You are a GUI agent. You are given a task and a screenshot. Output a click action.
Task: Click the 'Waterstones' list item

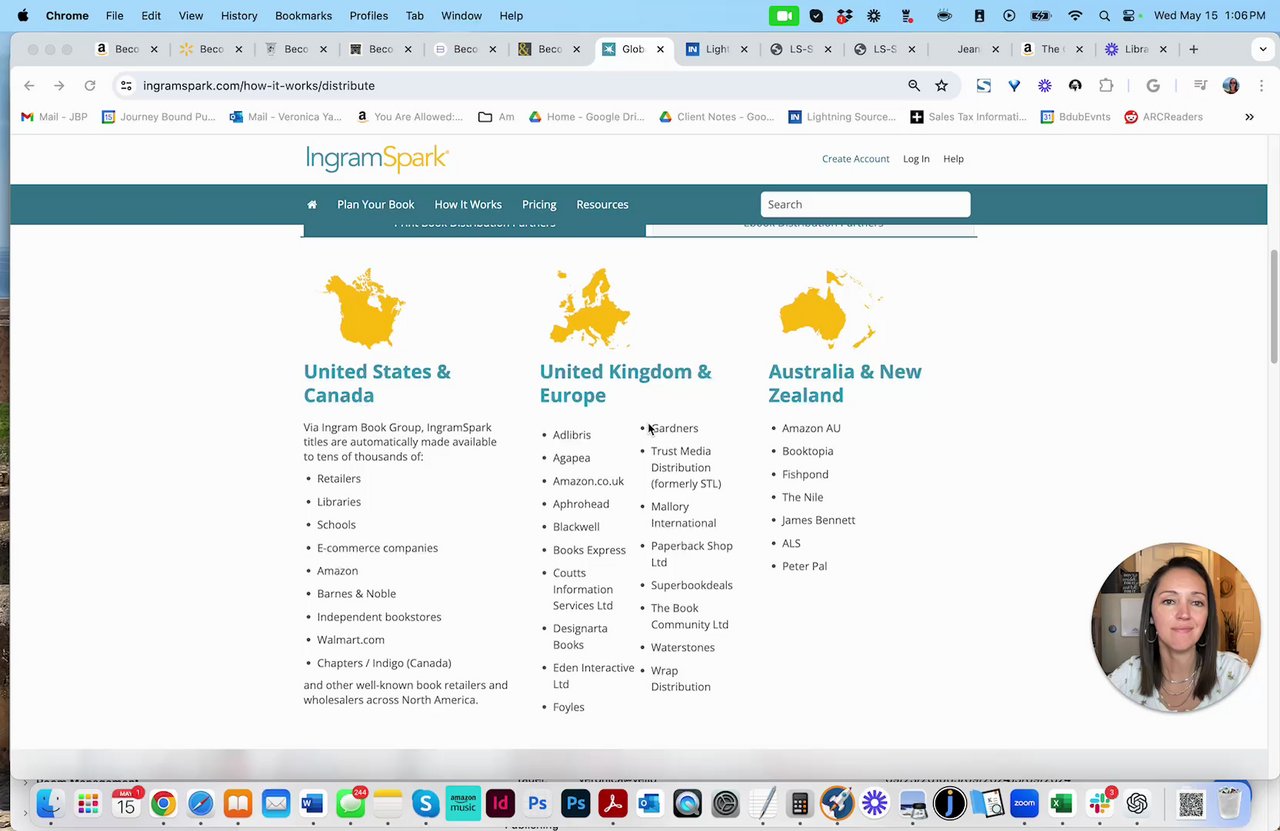682,647
